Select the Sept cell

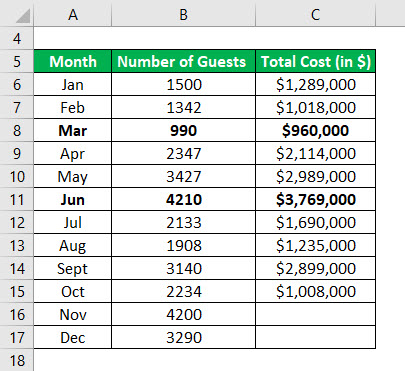(x=73, y=268)
